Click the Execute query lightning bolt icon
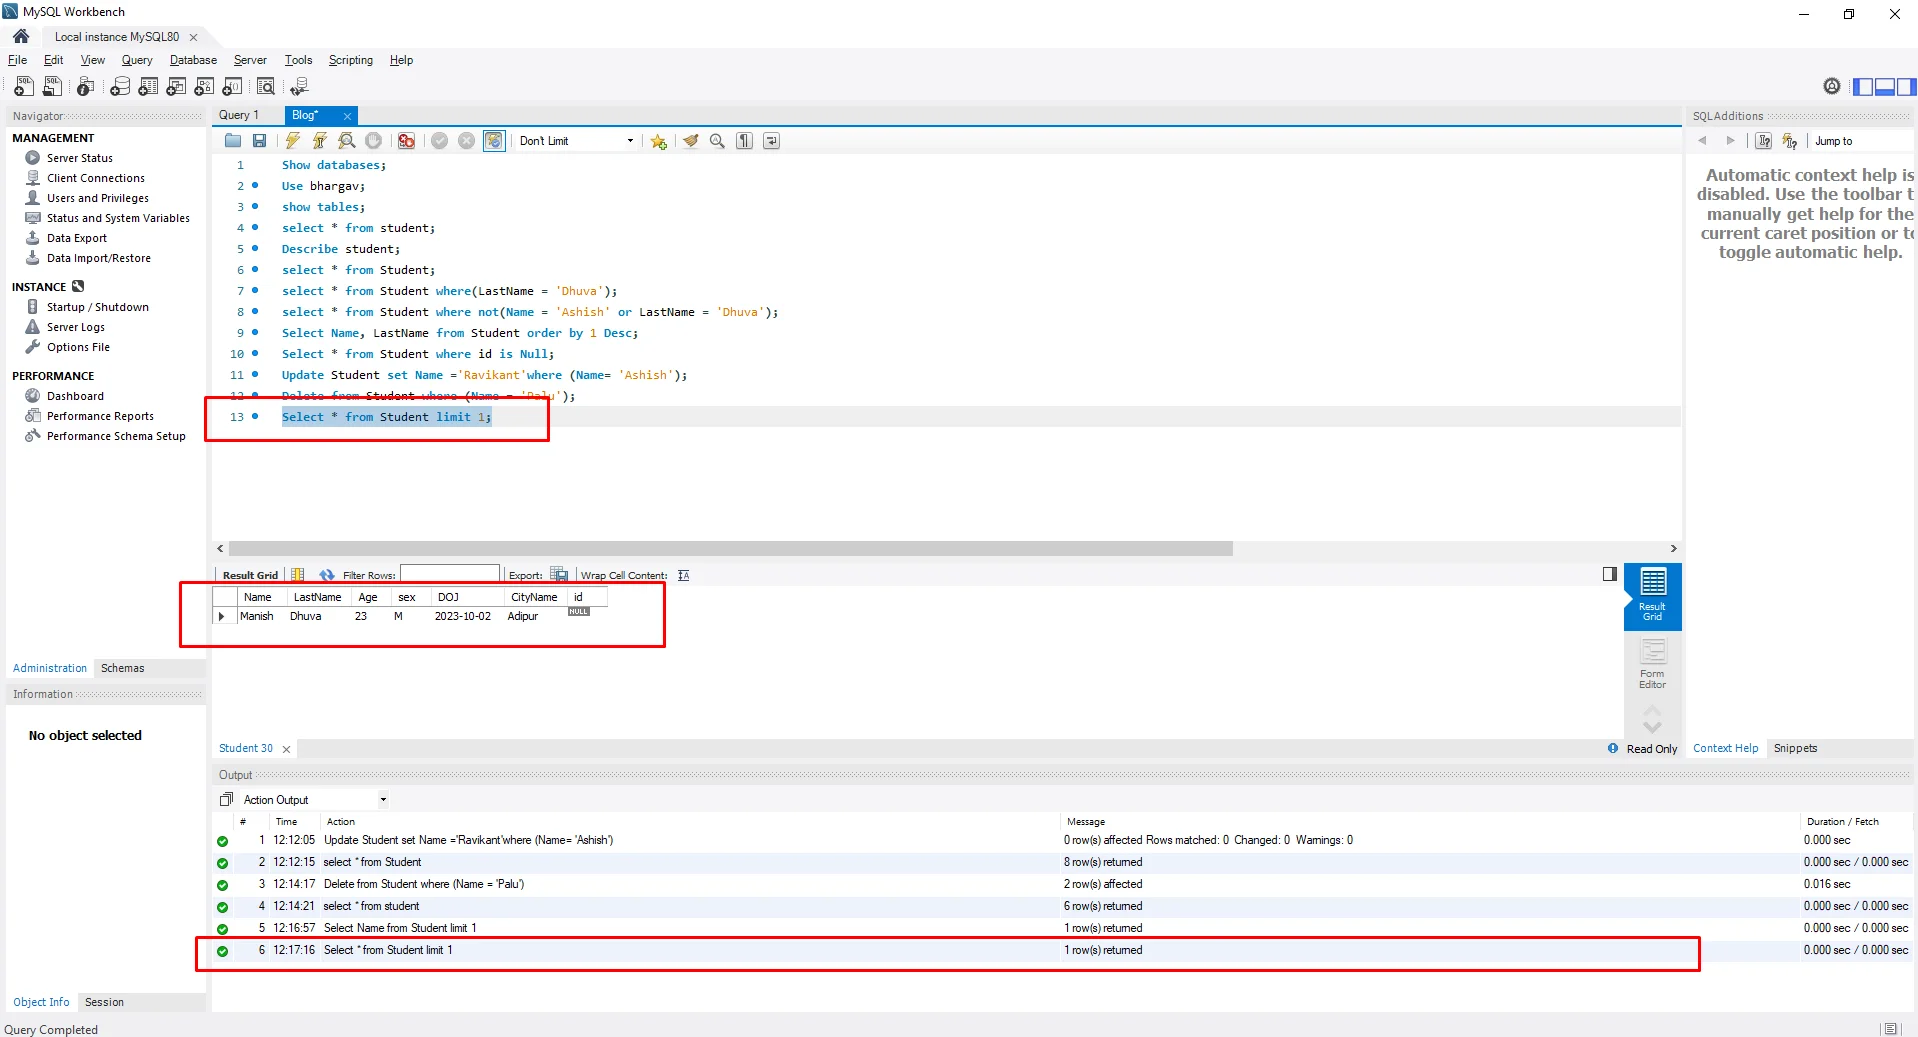Screen dimensions: 1918x1037 tap(292, 141)
